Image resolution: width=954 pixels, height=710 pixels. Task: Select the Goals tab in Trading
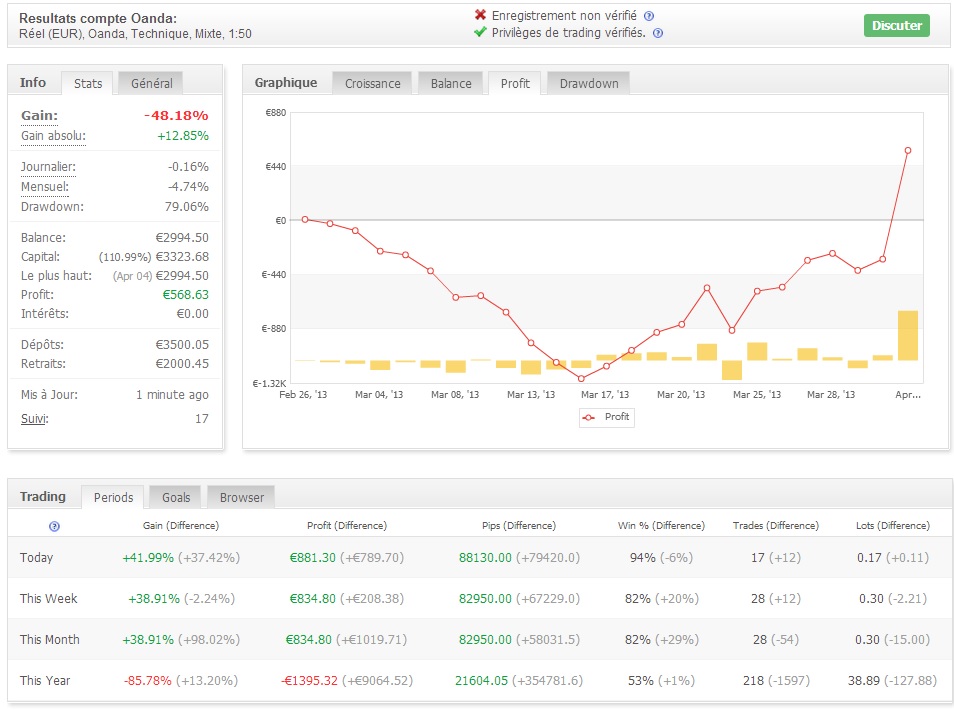[174, 497]
